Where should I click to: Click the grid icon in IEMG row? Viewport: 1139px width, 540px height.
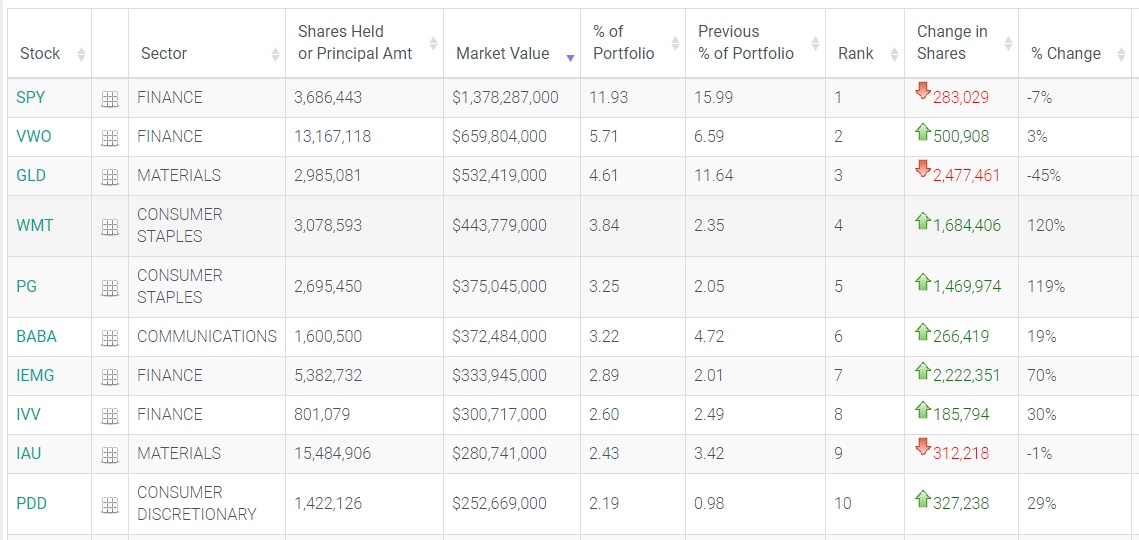(110, 377)
